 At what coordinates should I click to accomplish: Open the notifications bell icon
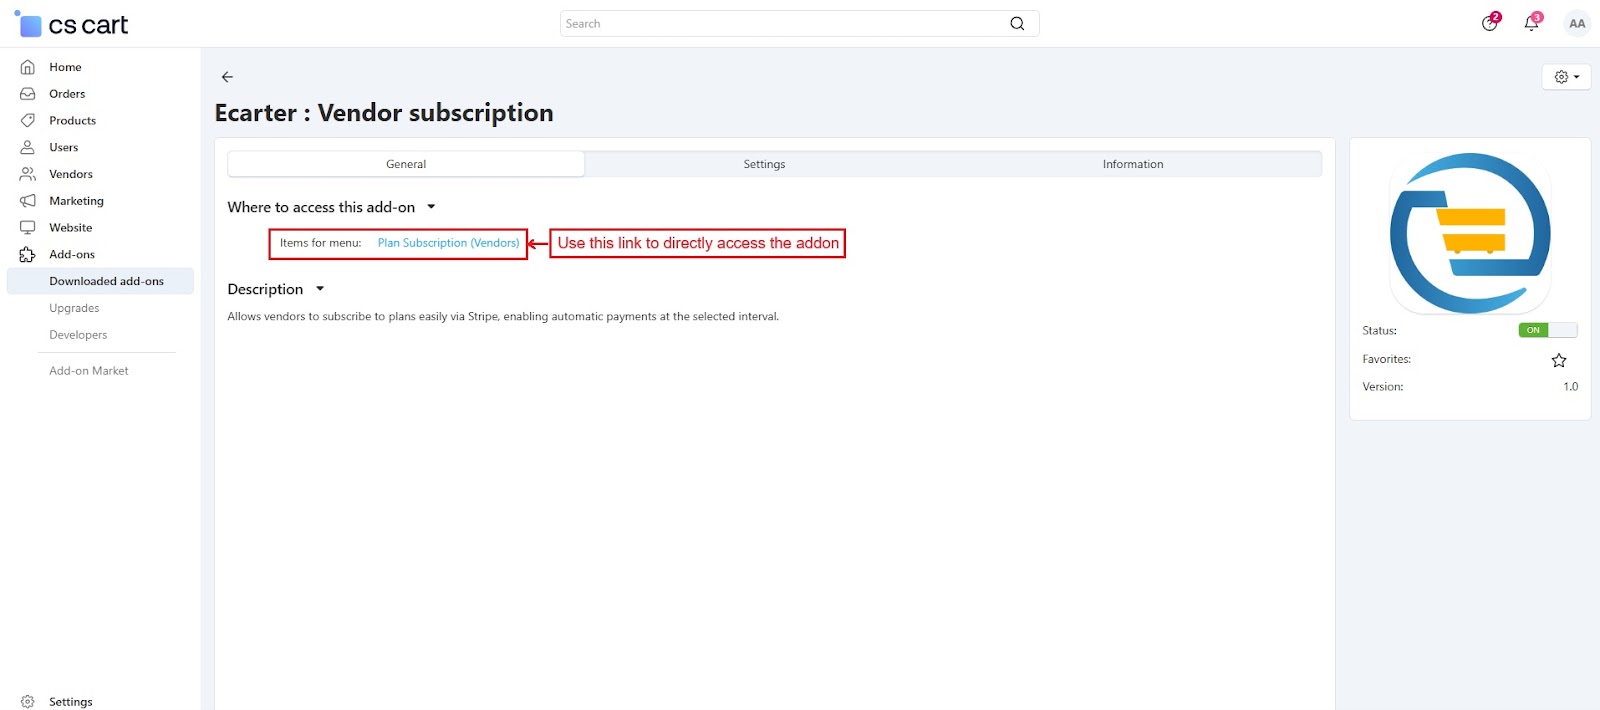pyautogui.click(x=1532, y=23)
